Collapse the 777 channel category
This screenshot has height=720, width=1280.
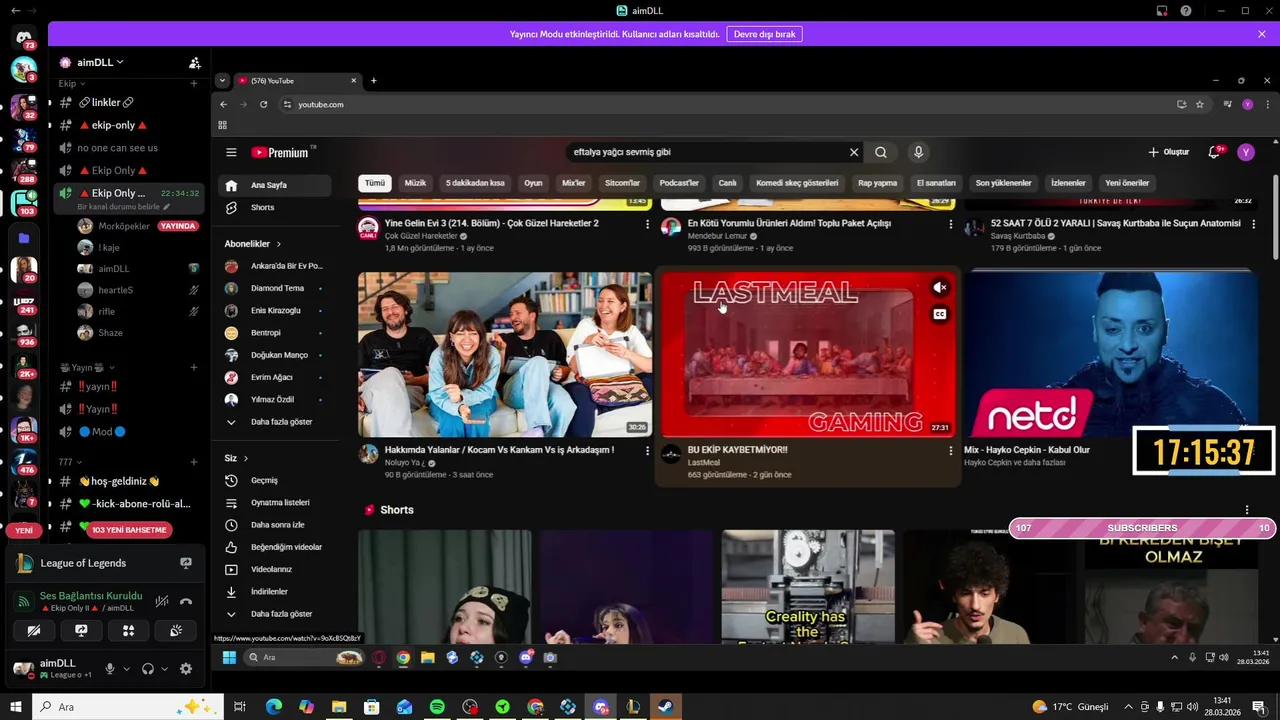tap(71, 462)
